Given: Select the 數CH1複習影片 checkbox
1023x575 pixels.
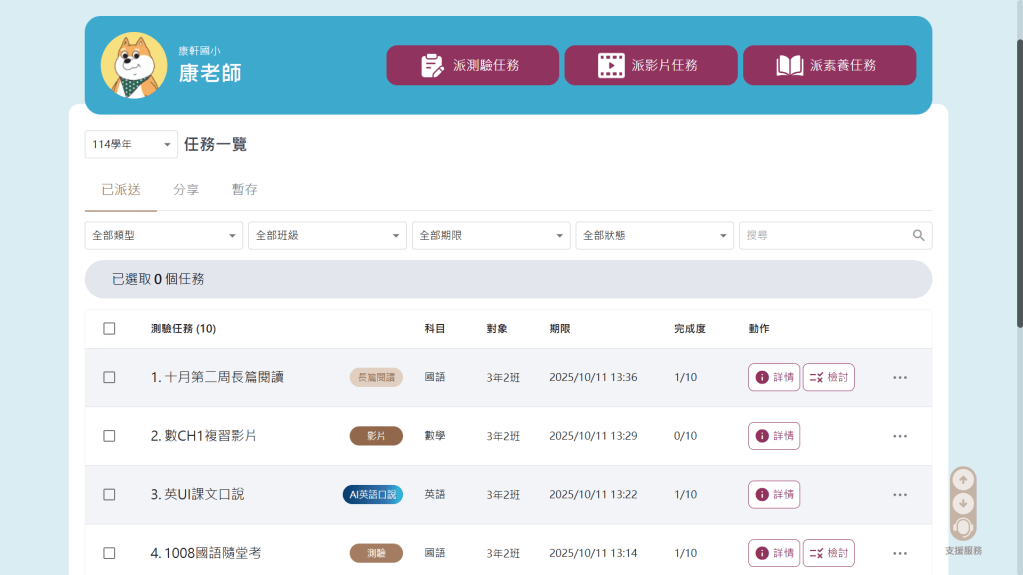Looking at the screenshot, I should 109,436.
